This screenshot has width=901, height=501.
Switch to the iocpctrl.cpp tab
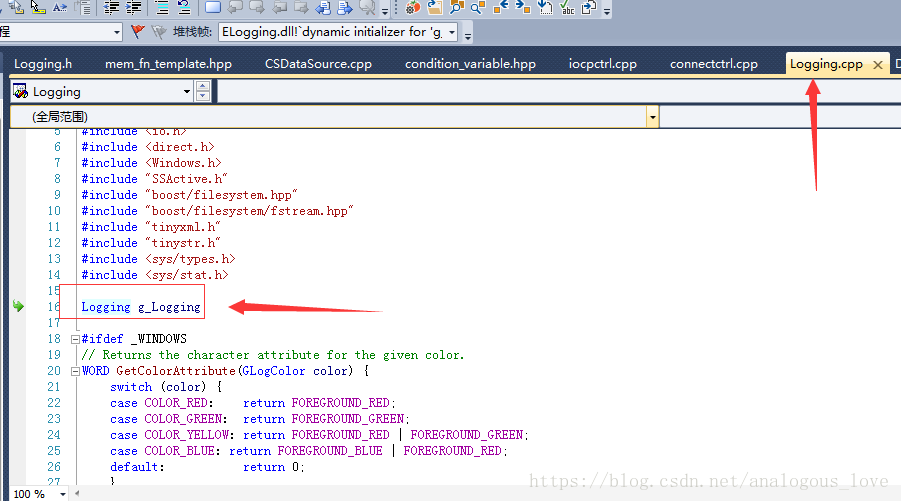[603, 64]
